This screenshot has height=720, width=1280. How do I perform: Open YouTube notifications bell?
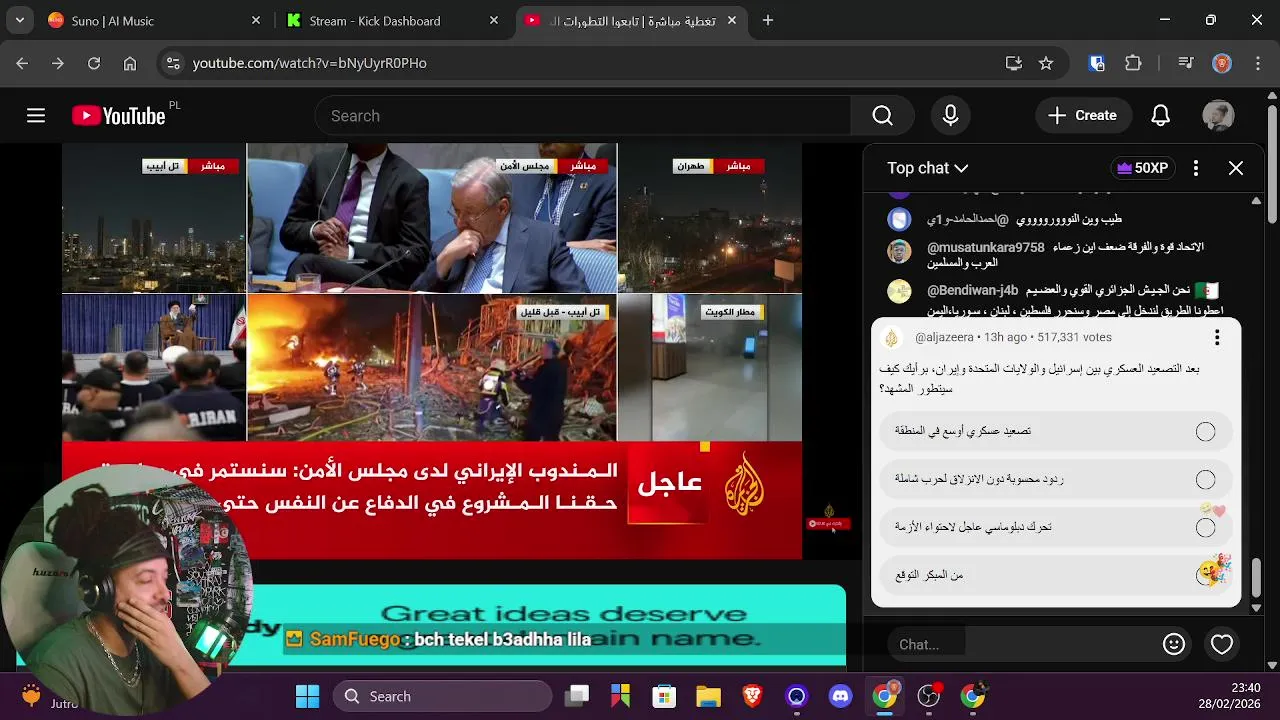(x=1160, y=116)
